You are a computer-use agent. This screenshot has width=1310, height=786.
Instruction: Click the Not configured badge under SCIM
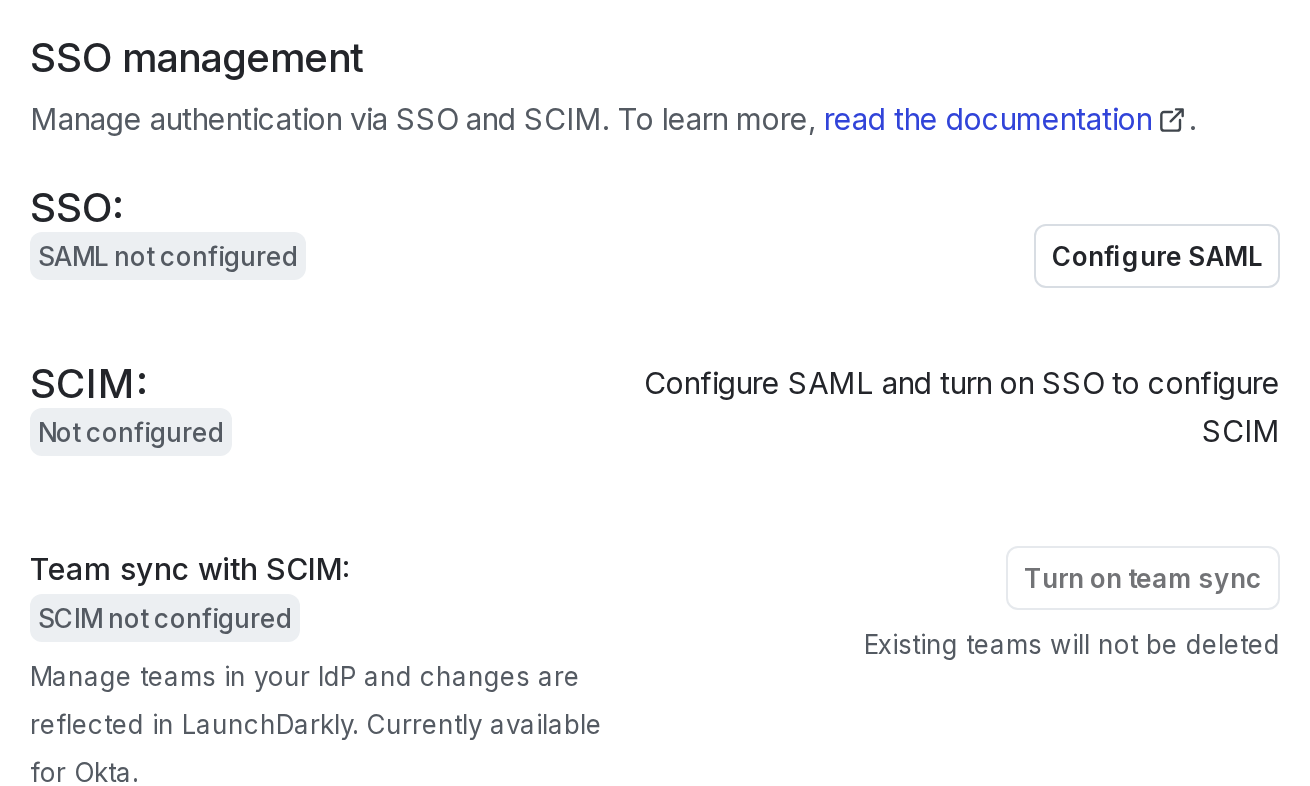tap(130, 432)
